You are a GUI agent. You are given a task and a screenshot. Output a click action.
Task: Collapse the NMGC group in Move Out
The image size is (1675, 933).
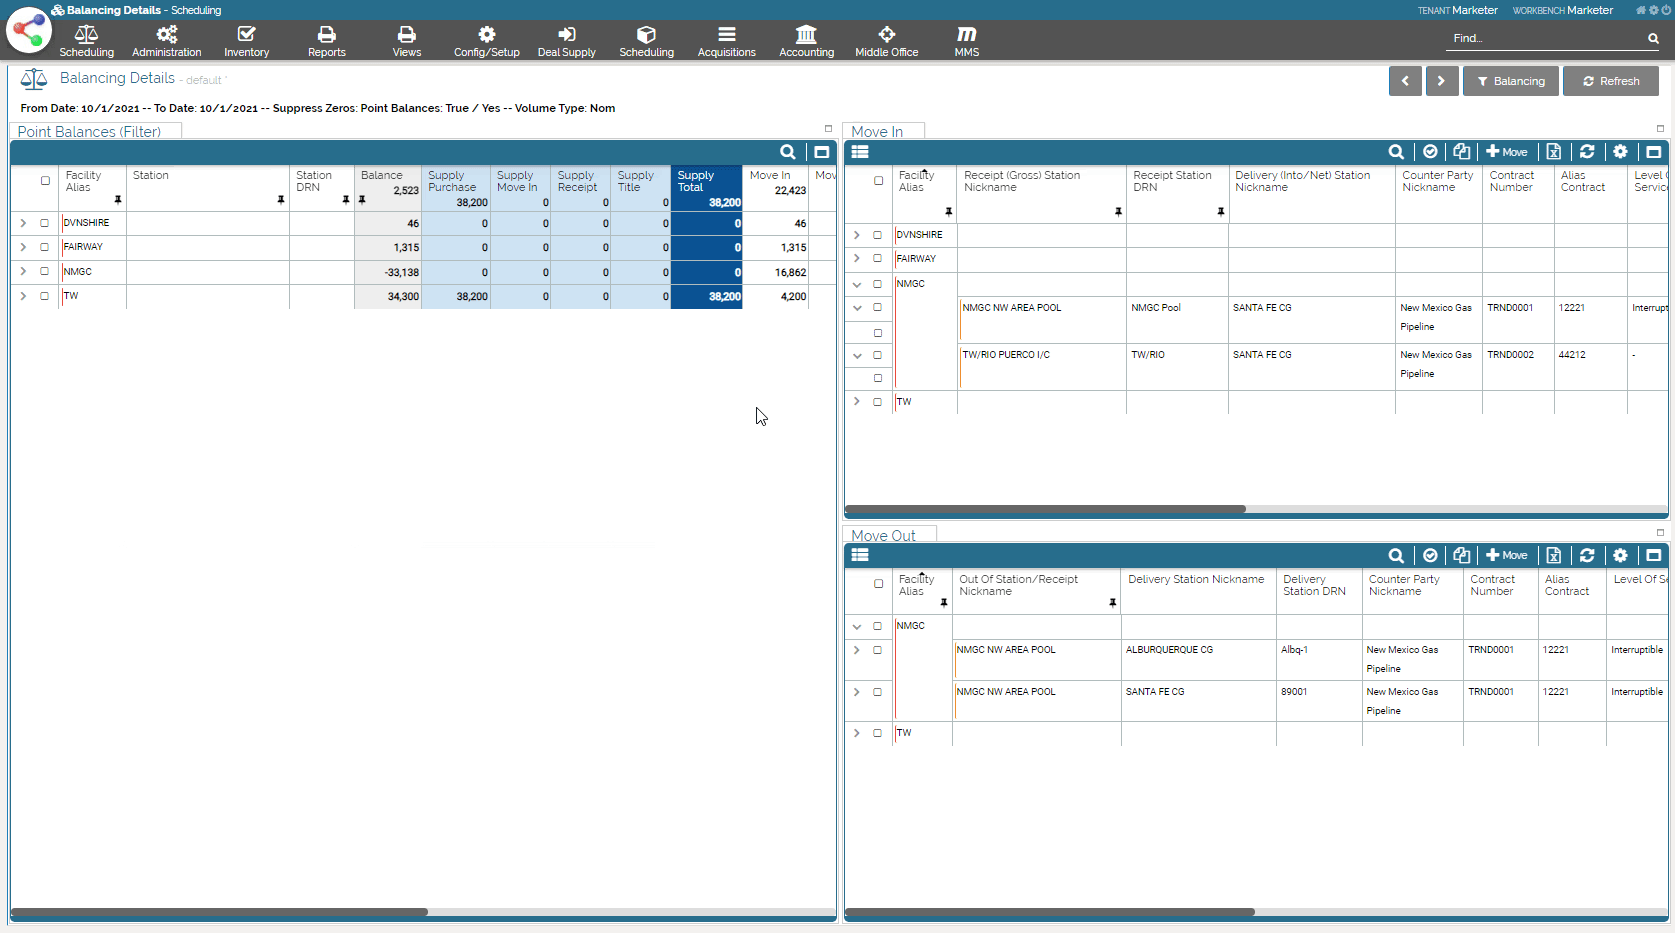pos(857,626)
